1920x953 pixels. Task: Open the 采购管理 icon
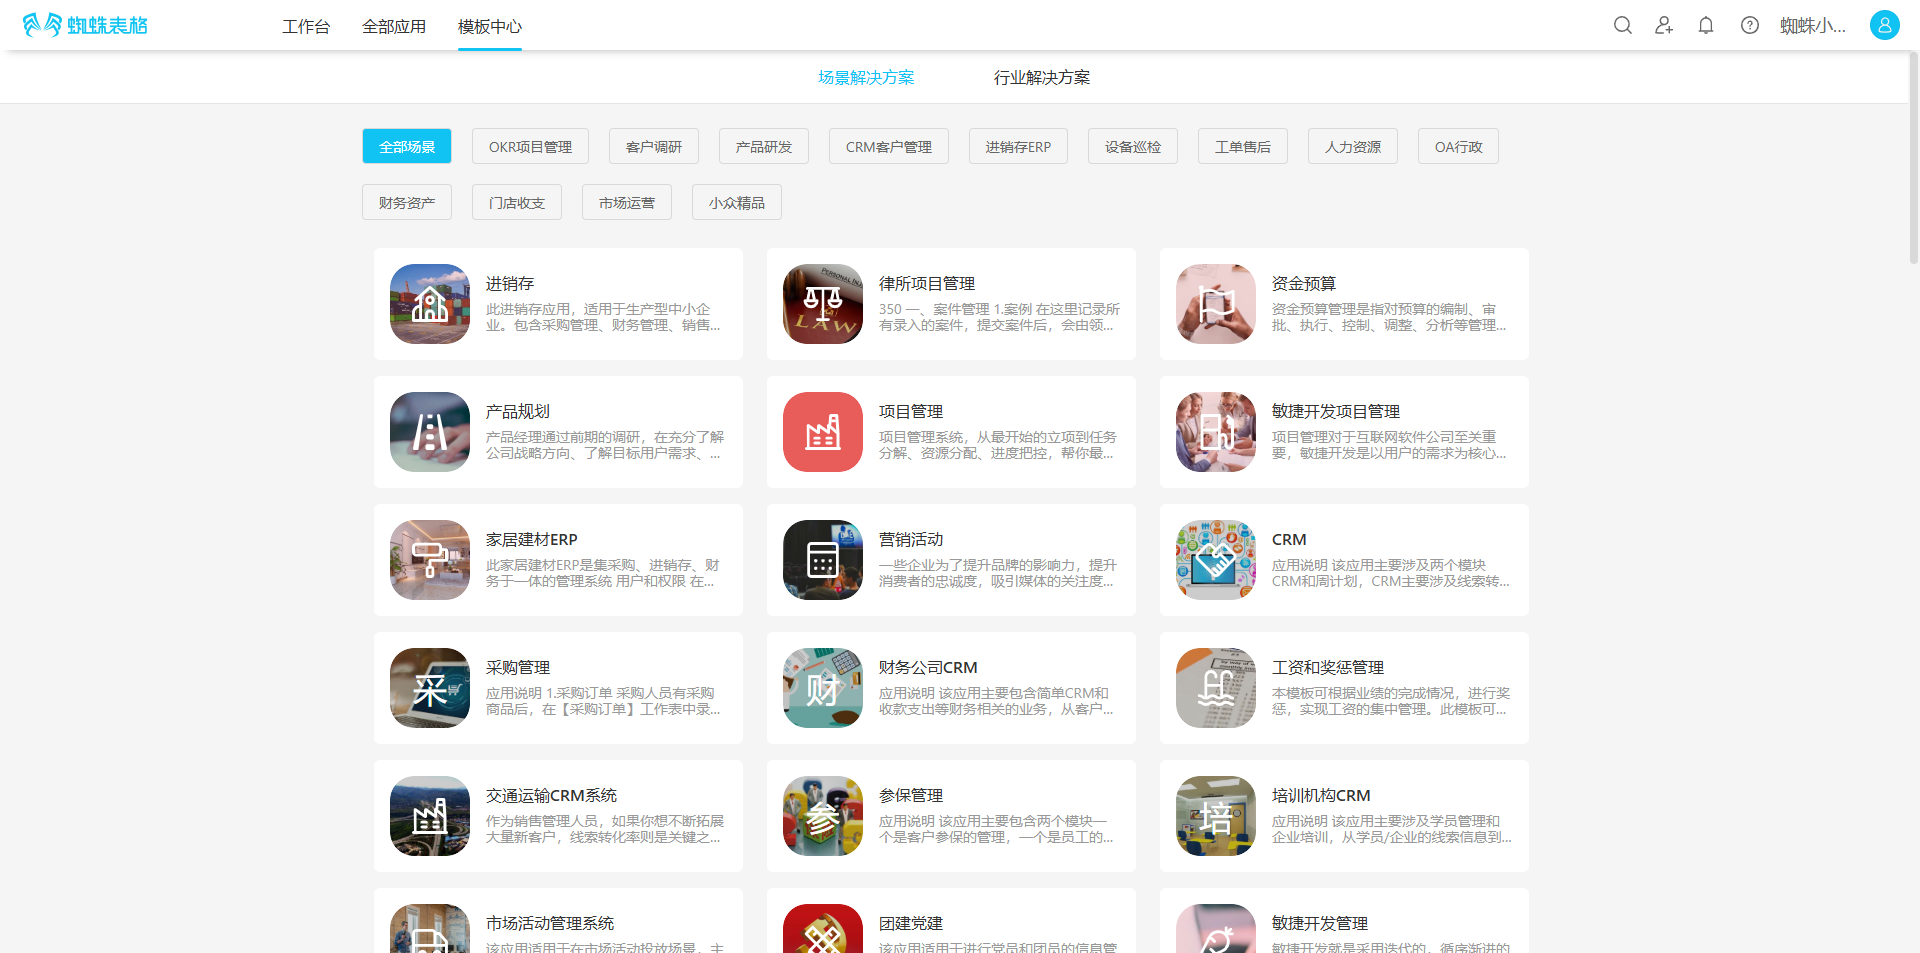(430, 688)
